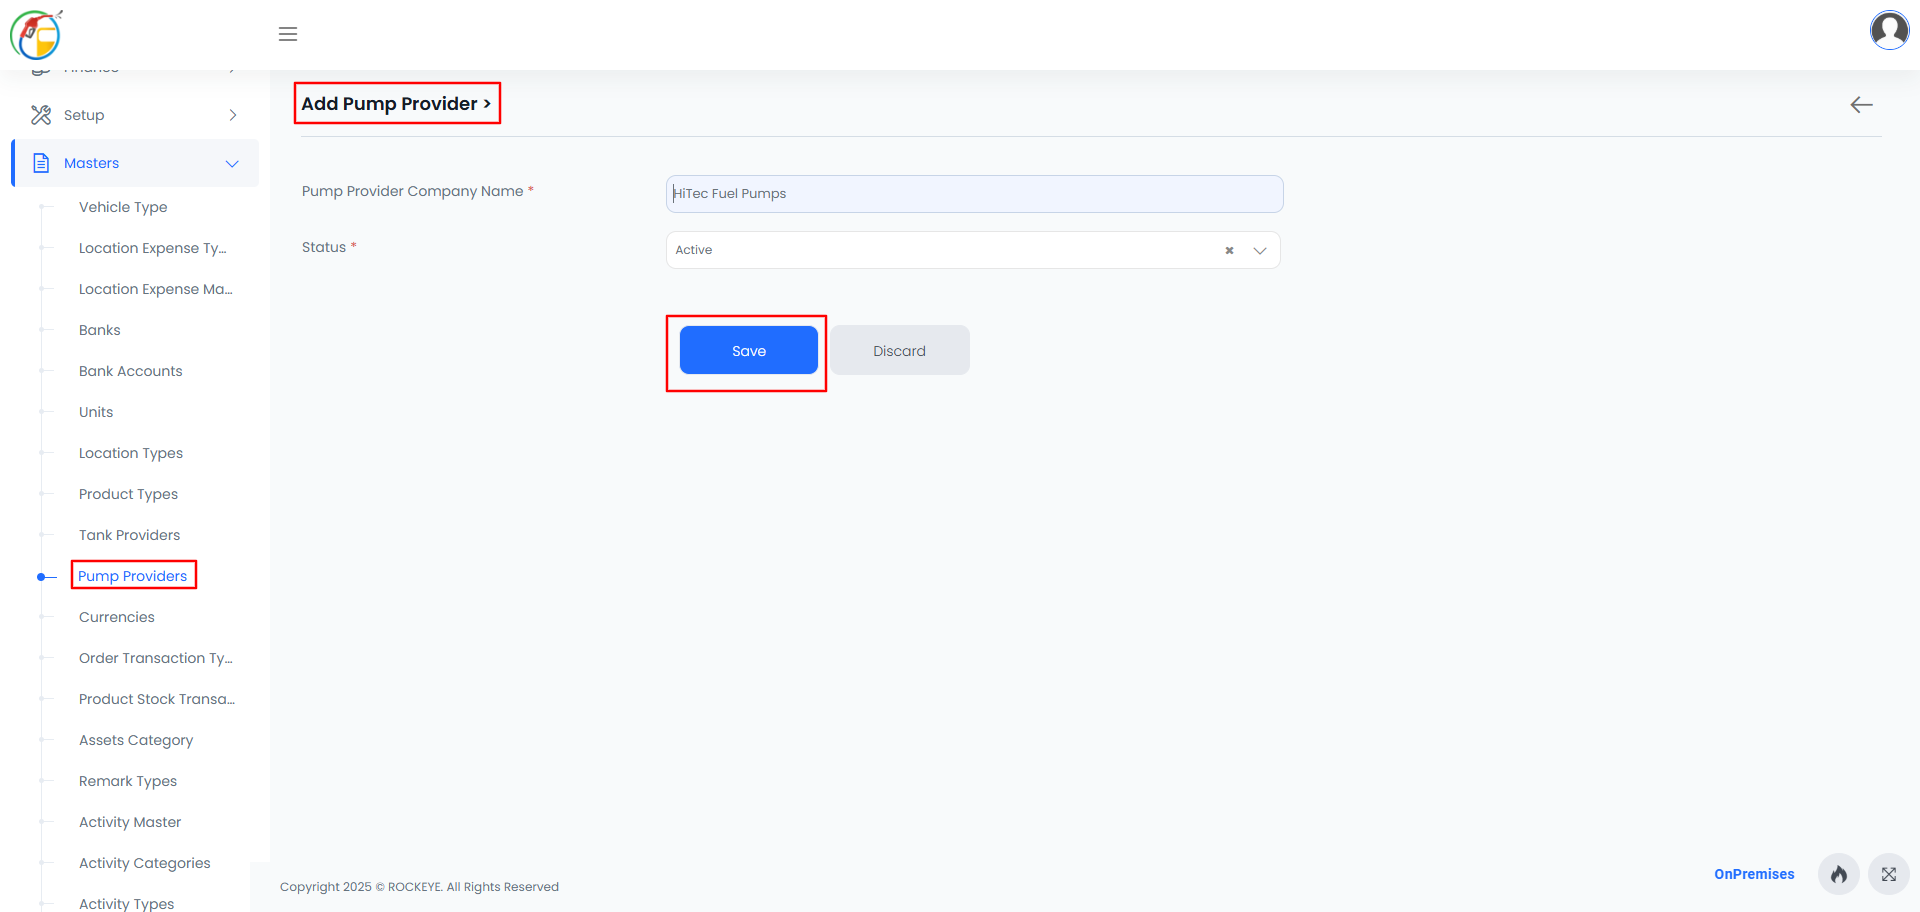Click the OnPremises link
The height and width of the screenshot is (912, 1920).
(x=1754, y=874)
